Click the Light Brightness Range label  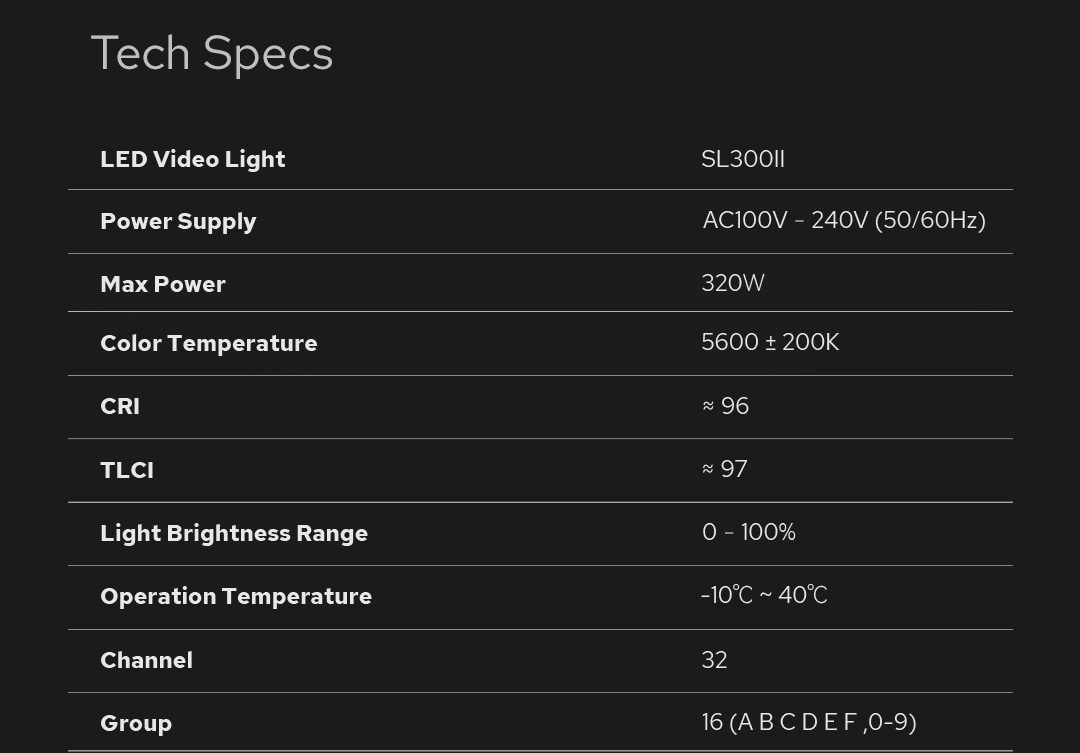pyautogui.click(x=234, y=533)
